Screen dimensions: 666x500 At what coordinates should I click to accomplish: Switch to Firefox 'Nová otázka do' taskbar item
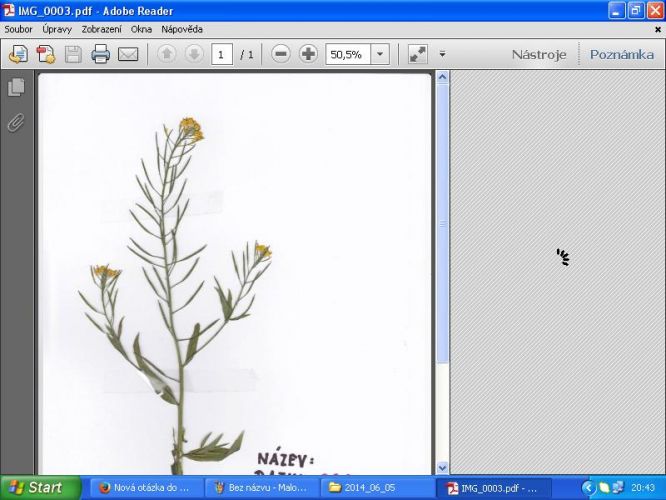(145, 488)
